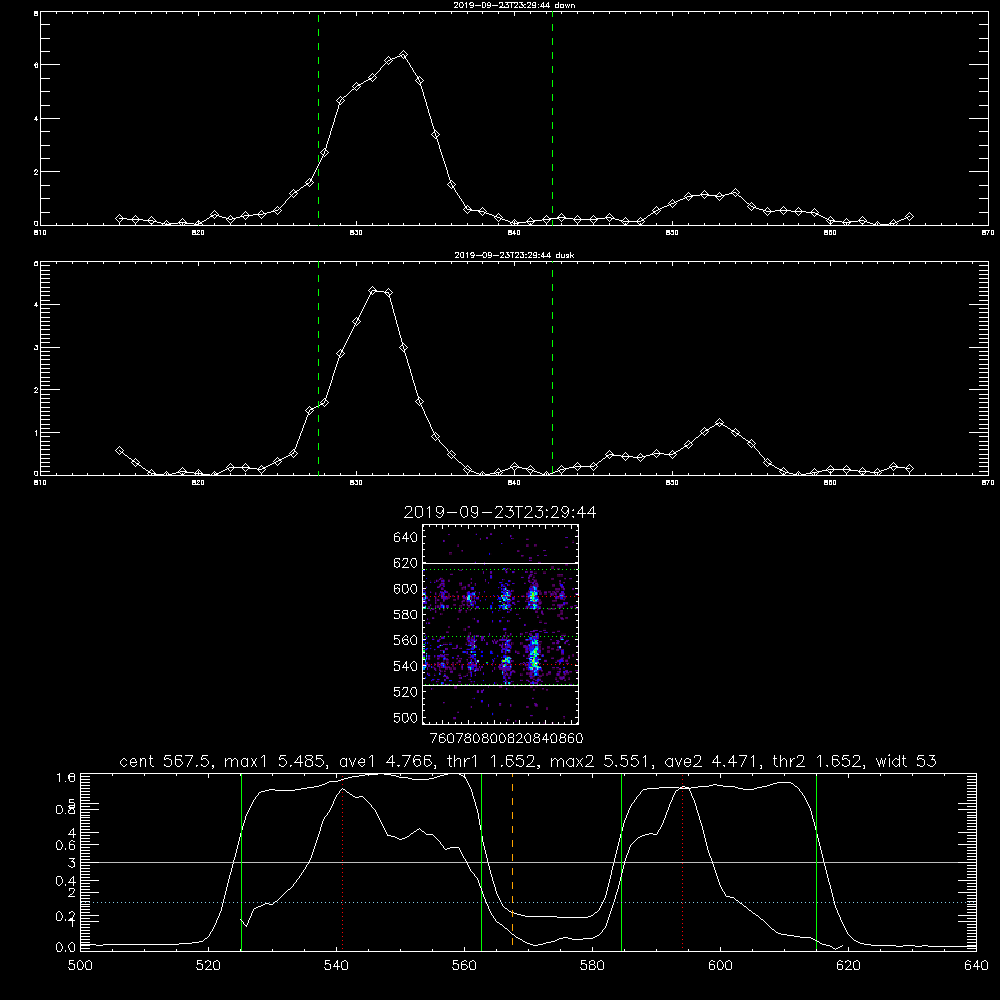Click the 'widt 53' value

click(x=906, y=761)
